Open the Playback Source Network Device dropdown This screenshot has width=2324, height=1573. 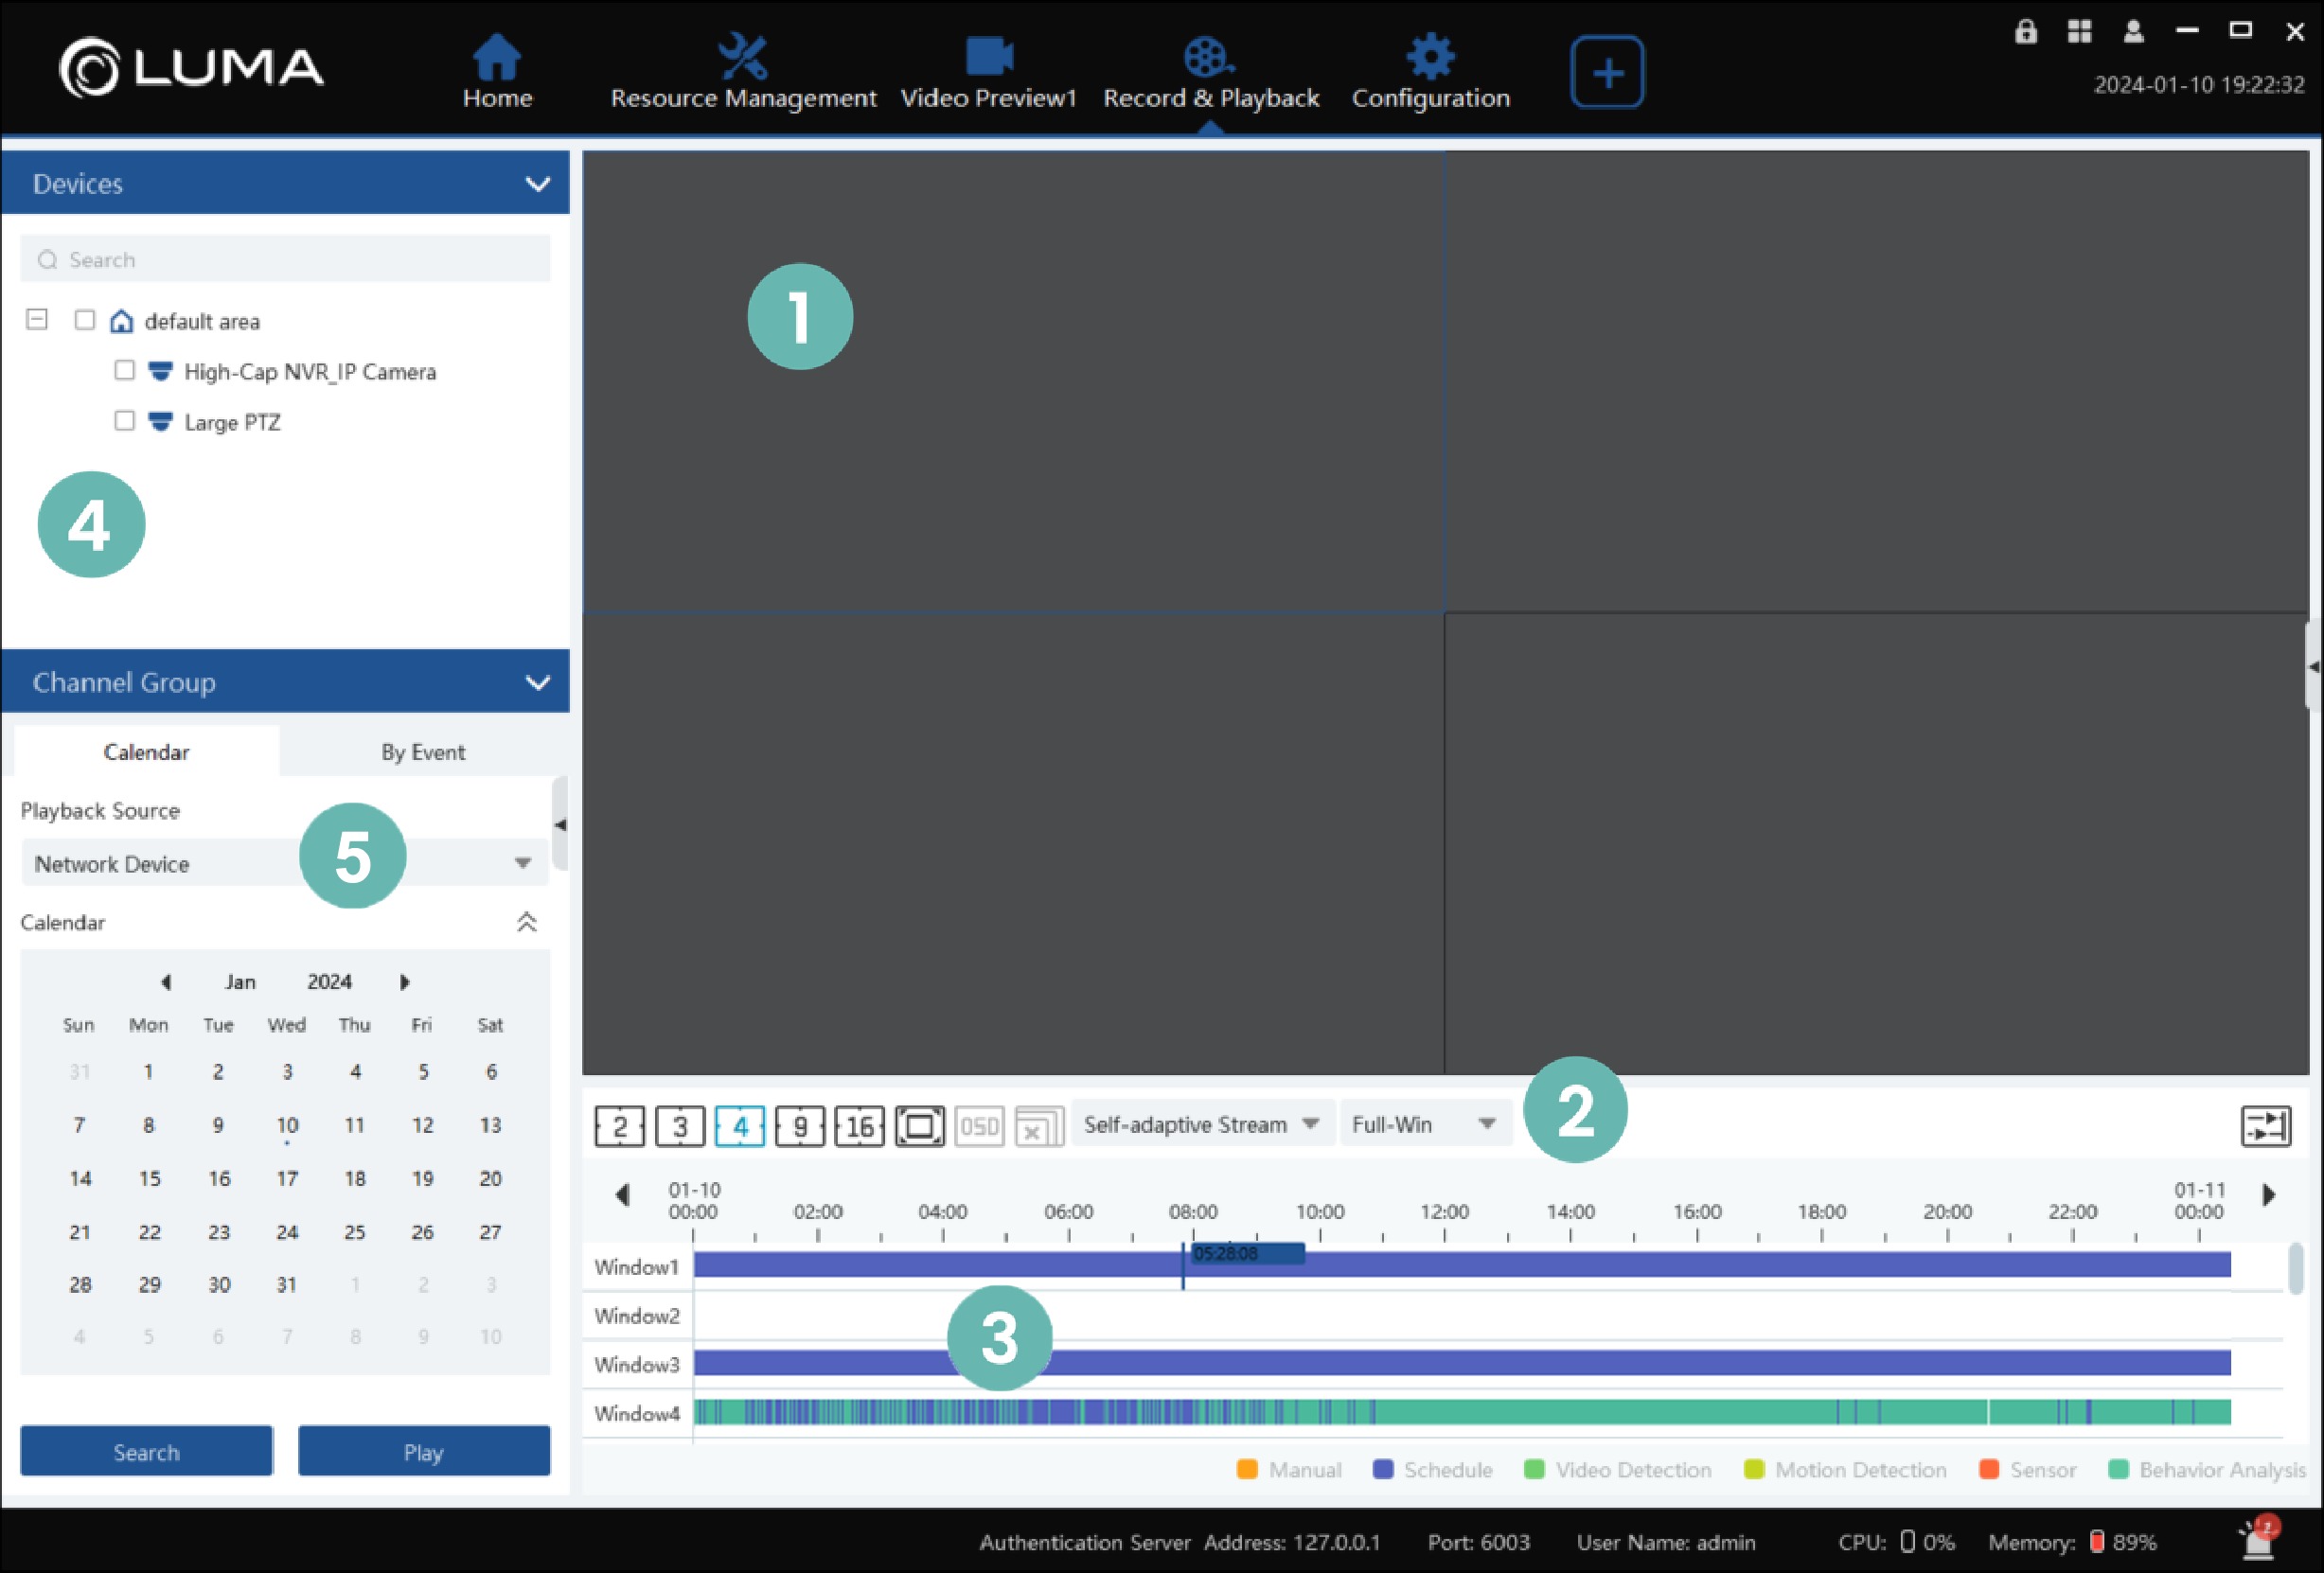(284, 863)
